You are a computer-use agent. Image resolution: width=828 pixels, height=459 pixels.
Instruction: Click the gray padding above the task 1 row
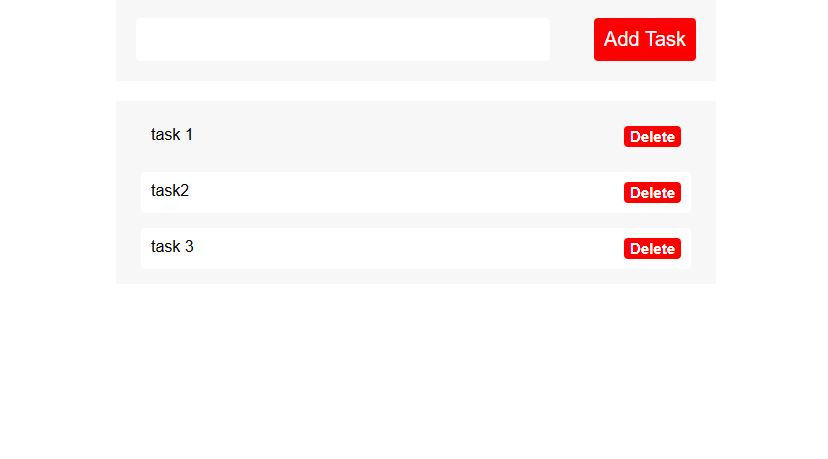pyautogui.click(x=415, y=108)
